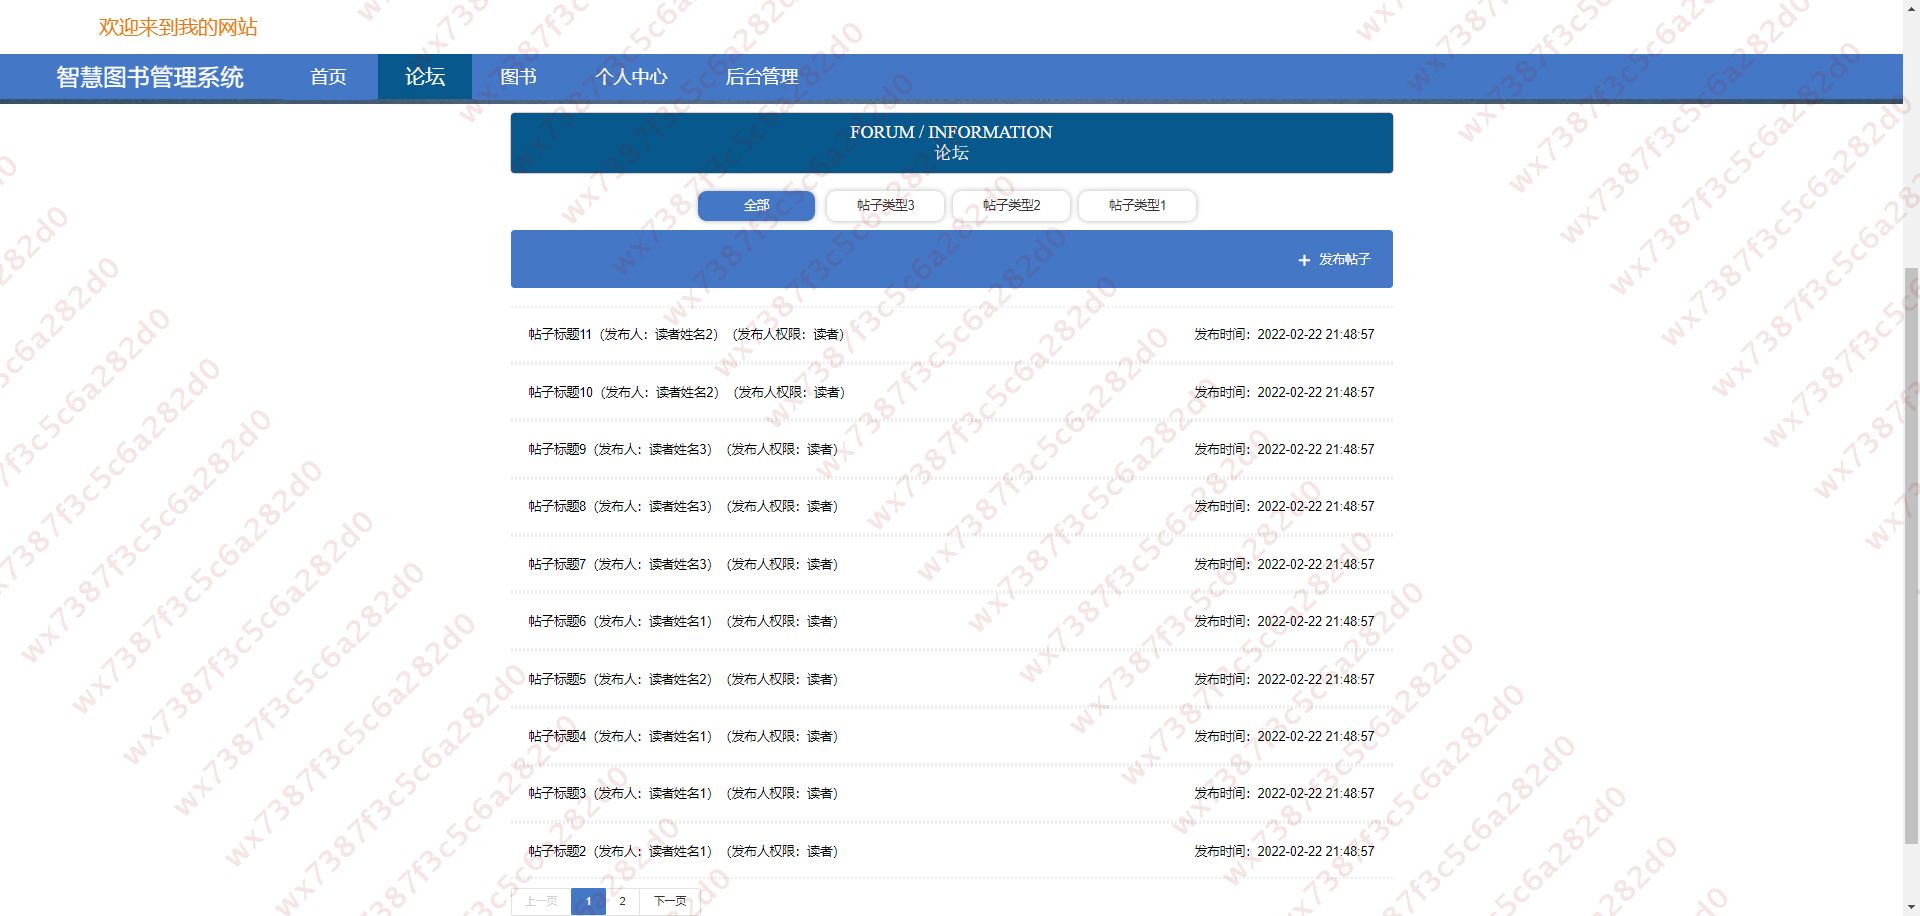The image size is (1920, 916).
Task: Click the 发布人权限 text of 帖子标题10
Action: (x=789, y=393)
